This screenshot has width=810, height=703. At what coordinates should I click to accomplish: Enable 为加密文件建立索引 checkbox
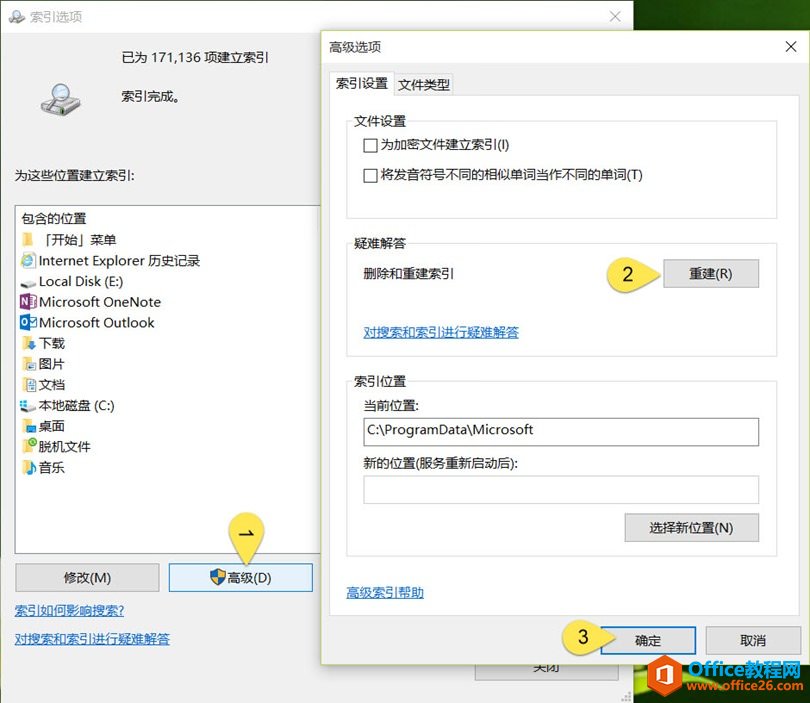point(371,145)
